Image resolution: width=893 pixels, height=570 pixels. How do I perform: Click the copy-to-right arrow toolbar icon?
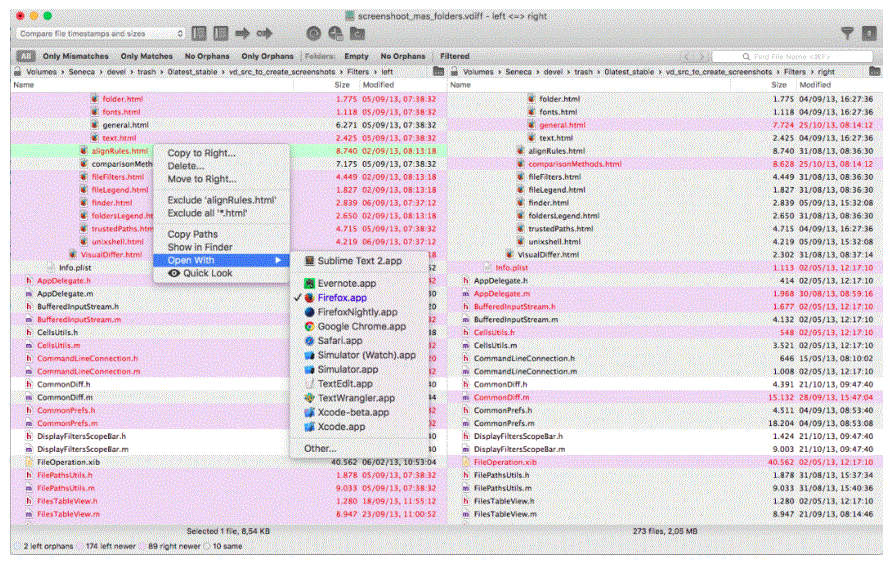click(x=243, y=34)
